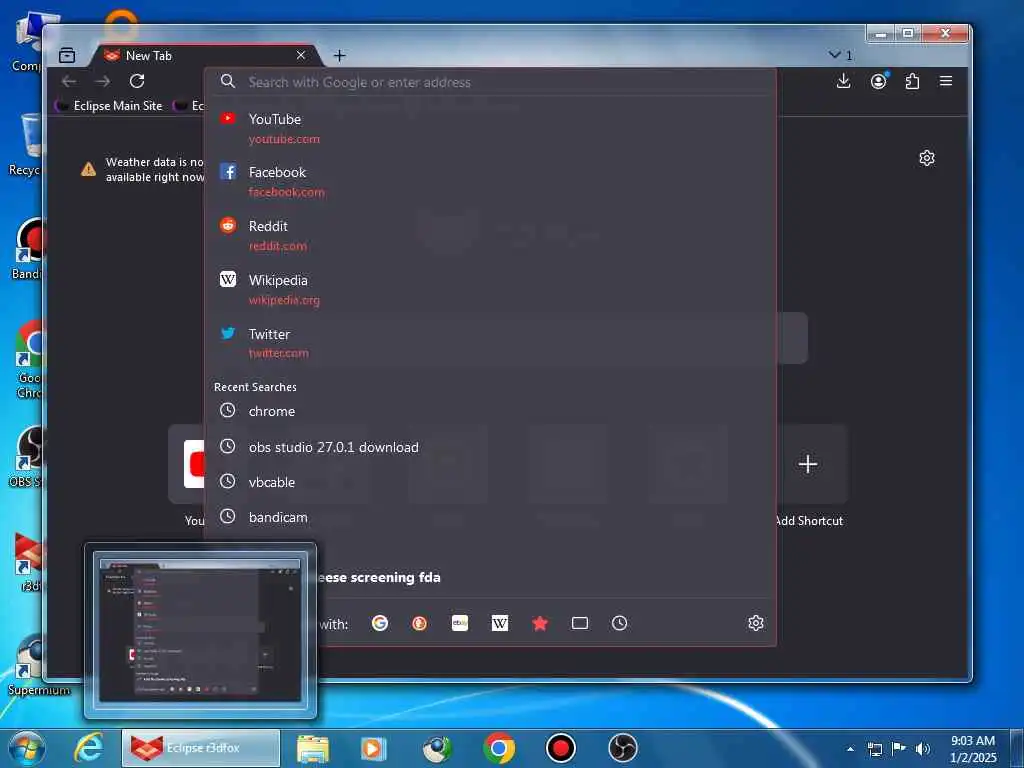The width and height of the screenshot is (1024, 768).
Task: Open the network tray icon
Action: 874,749
